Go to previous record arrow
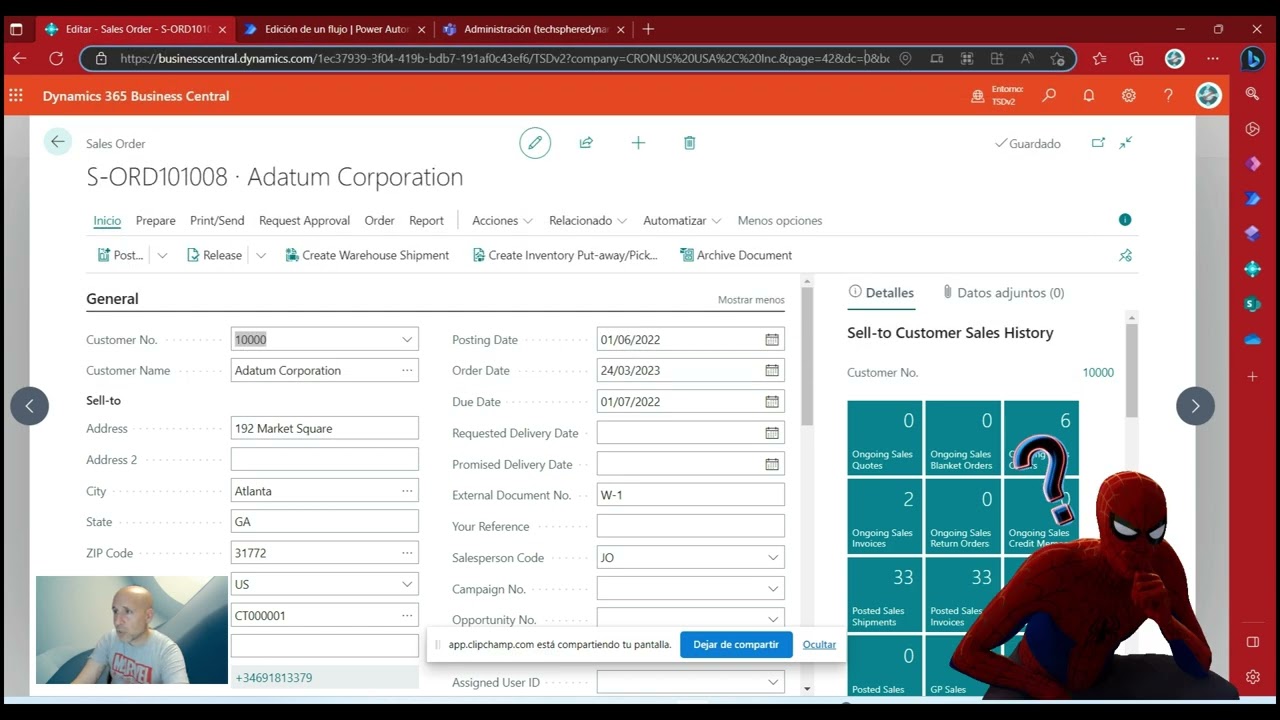This screenshot has height=720, width=1280. click(x=29, y=406)
